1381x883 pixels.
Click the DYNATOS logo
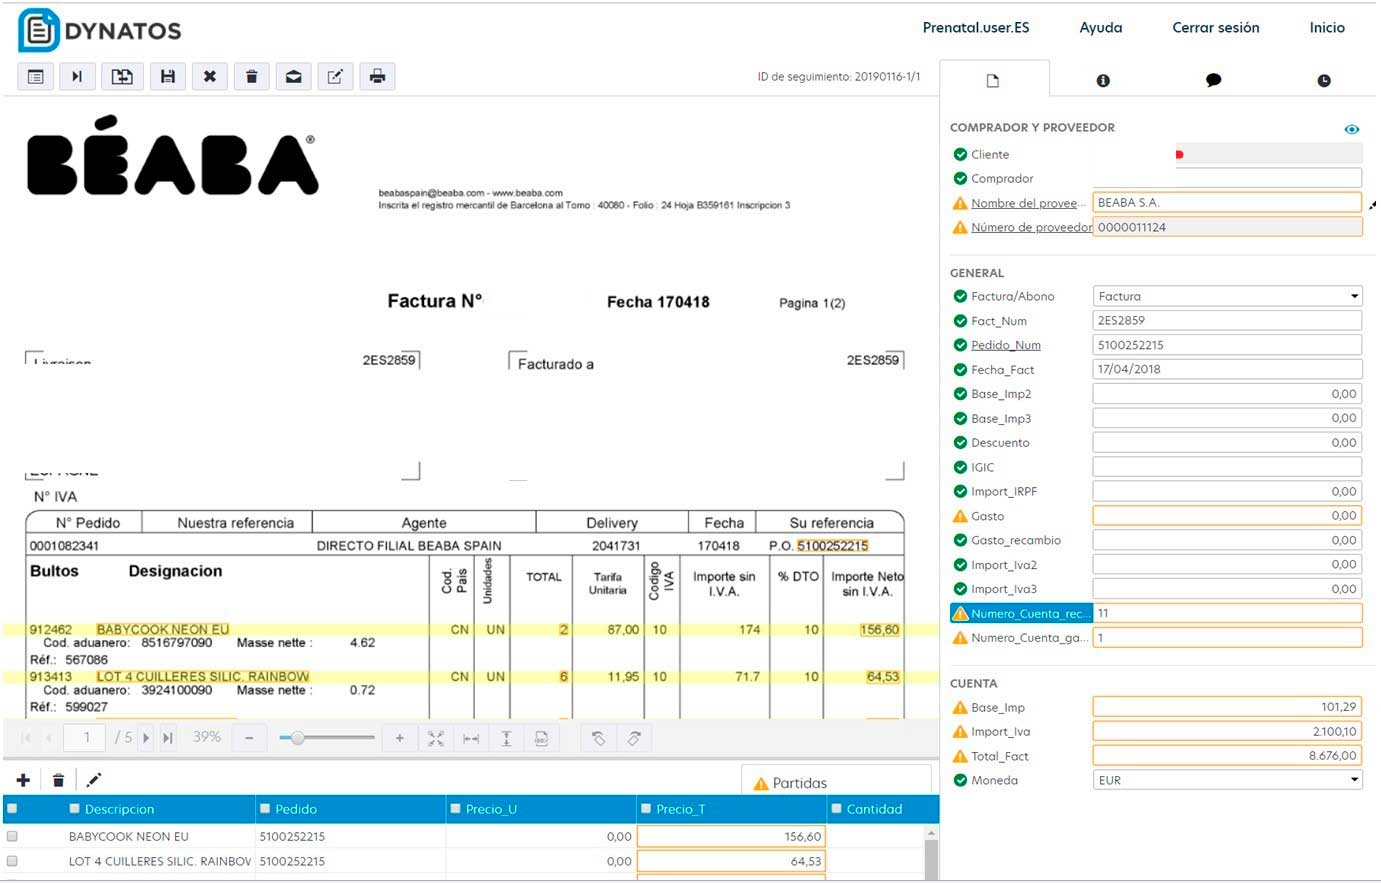click(100, 30)
